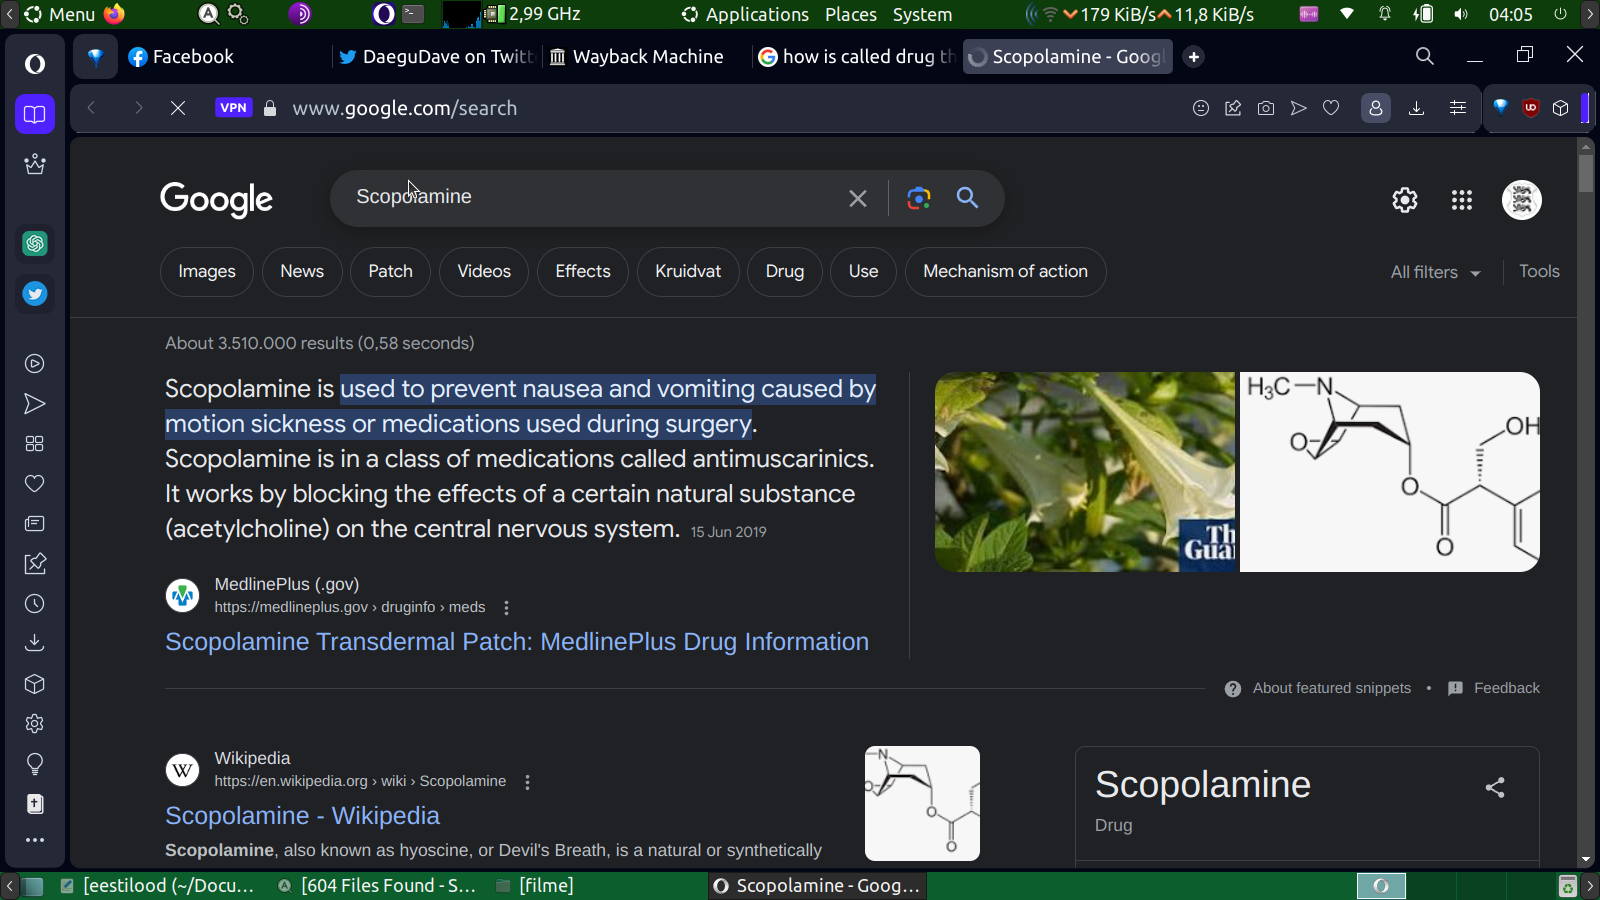Open ChatGPT icon in Opera sidebar
The height and width of the screenshot is (900, 1600).
pos(35,243)
